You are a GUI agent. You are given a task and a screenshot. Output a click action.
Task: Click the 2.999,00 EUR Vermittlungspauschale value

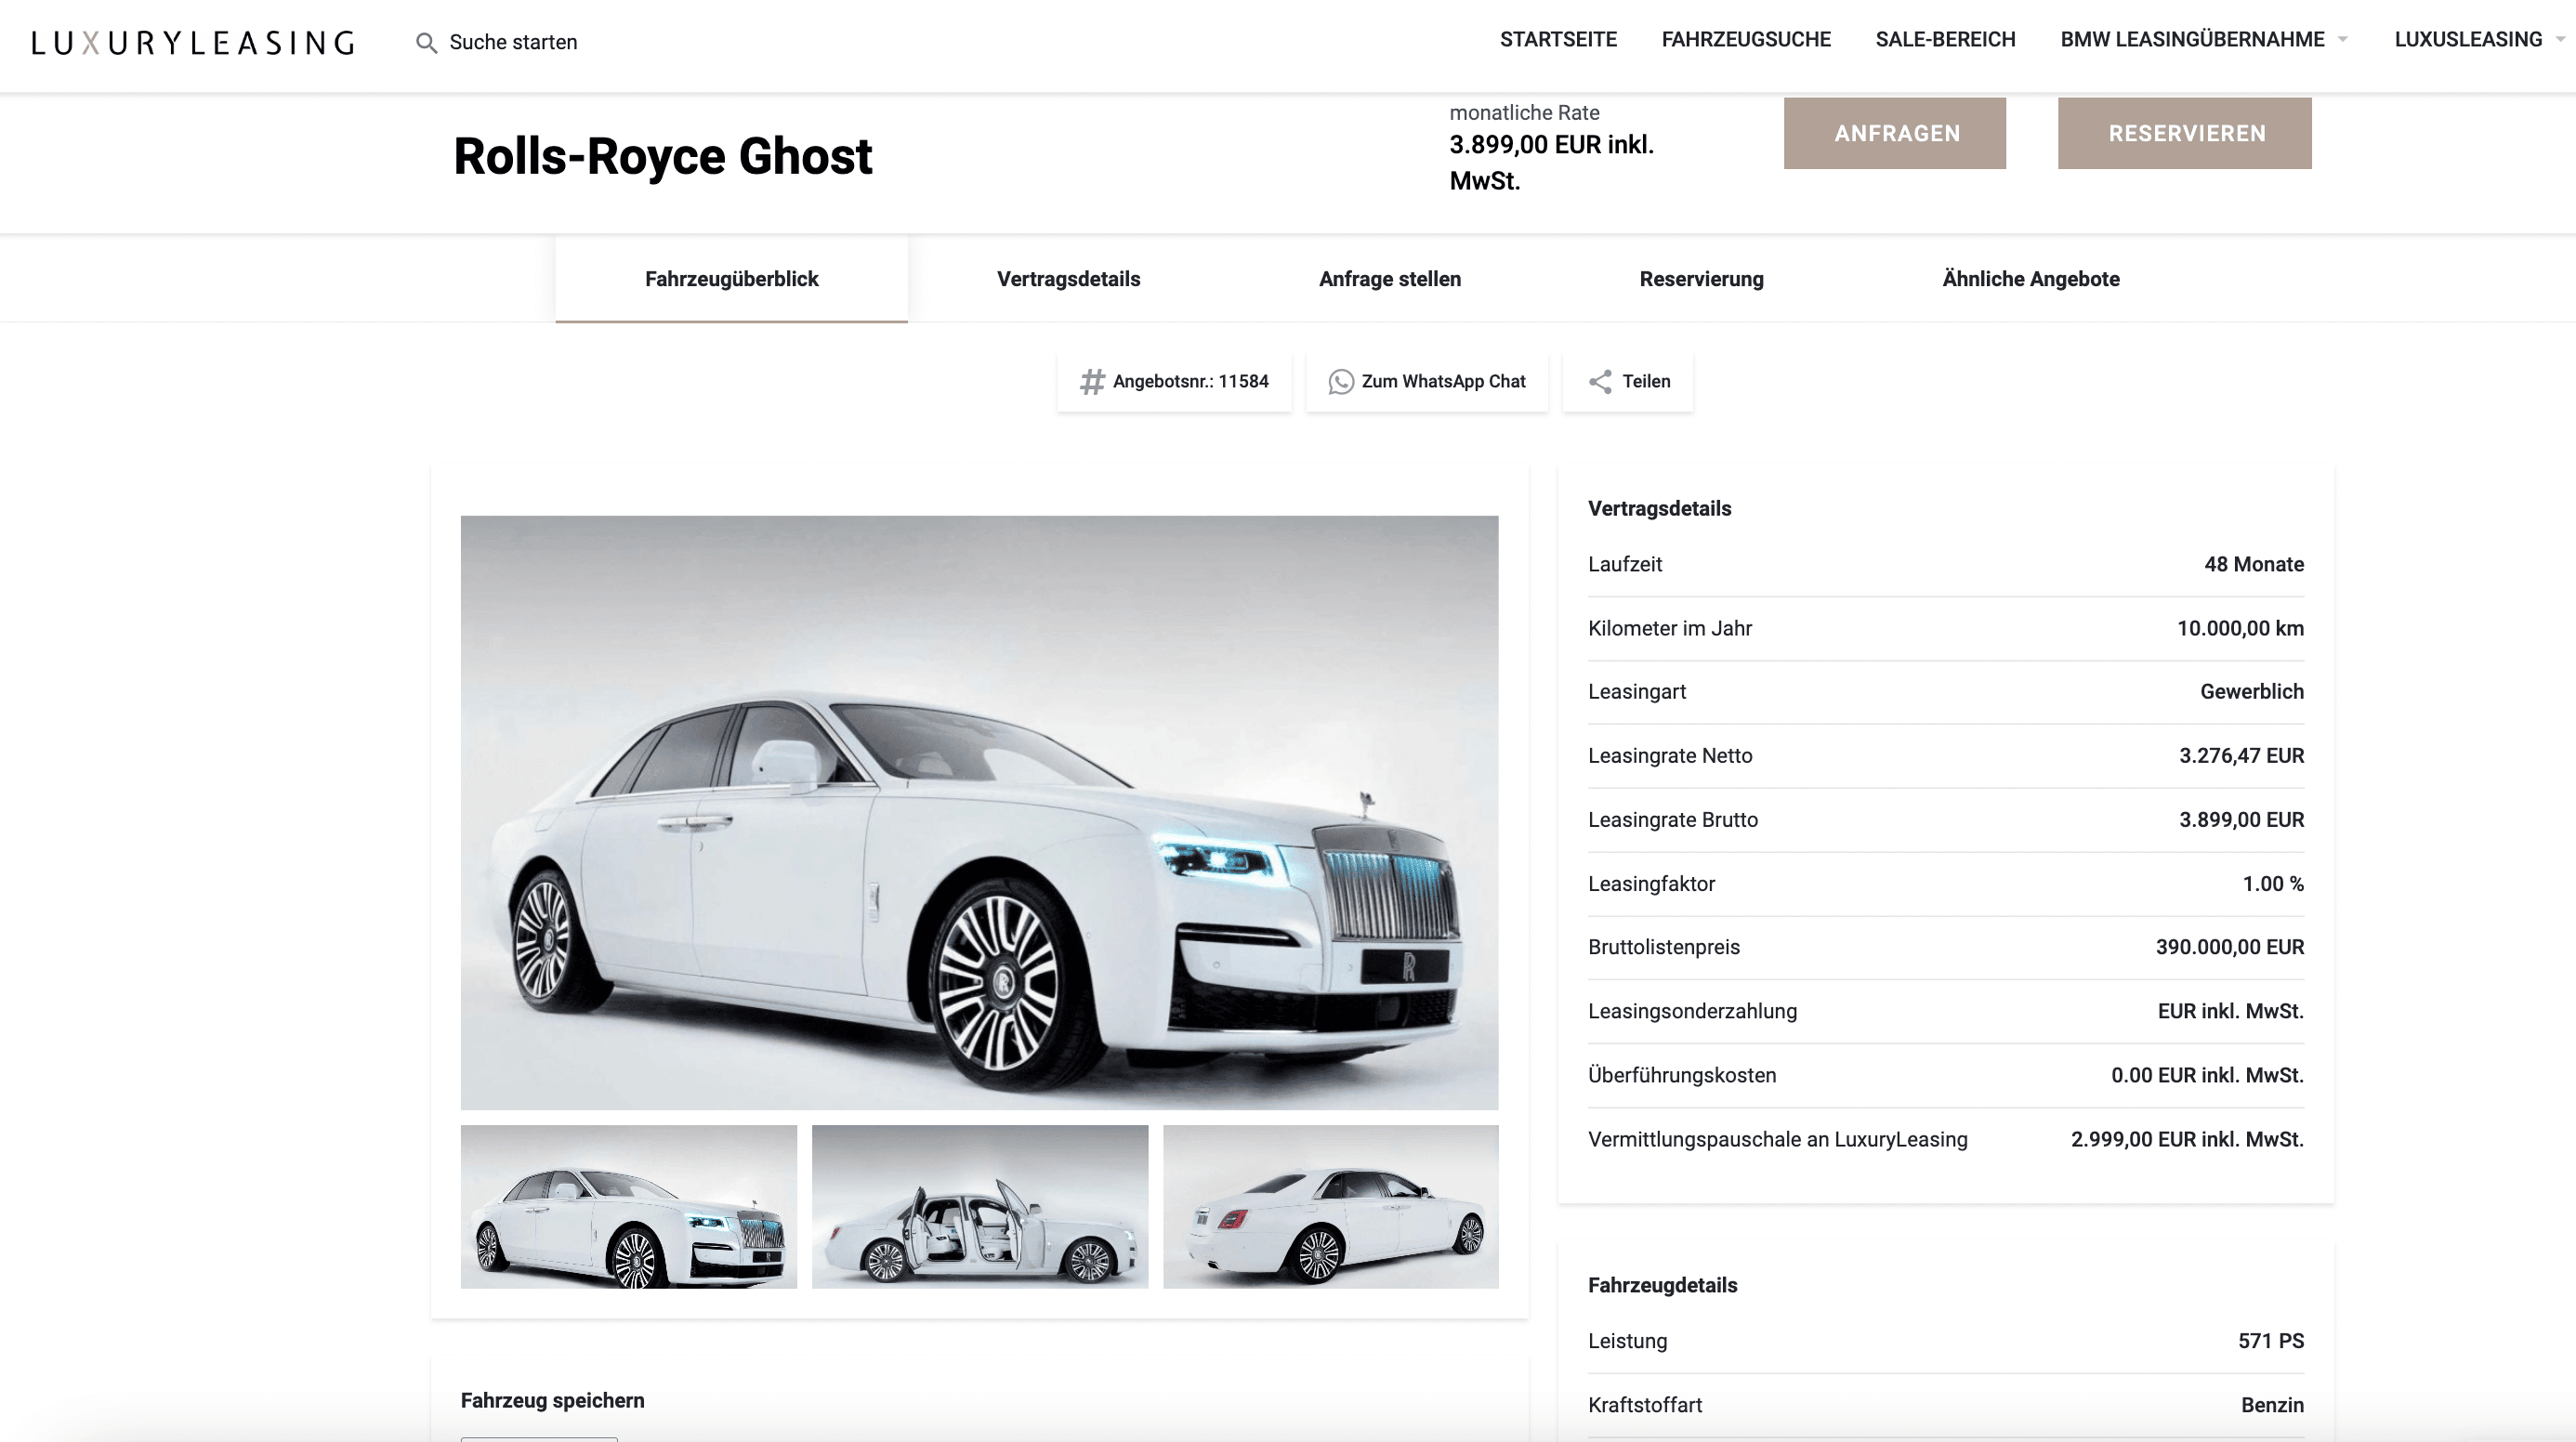(2187, 1139)
